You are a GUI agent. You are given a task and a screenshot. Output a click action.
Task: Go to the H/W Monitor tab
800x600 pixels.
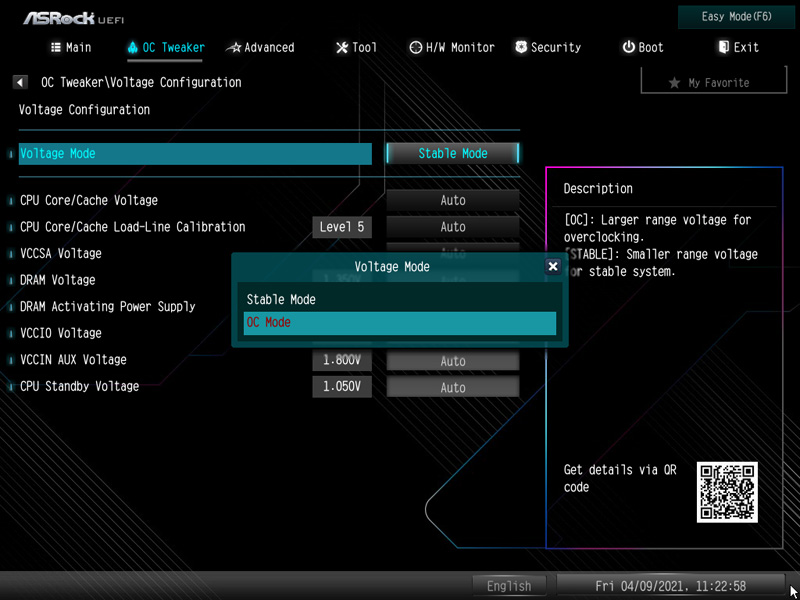click(452, 47)
